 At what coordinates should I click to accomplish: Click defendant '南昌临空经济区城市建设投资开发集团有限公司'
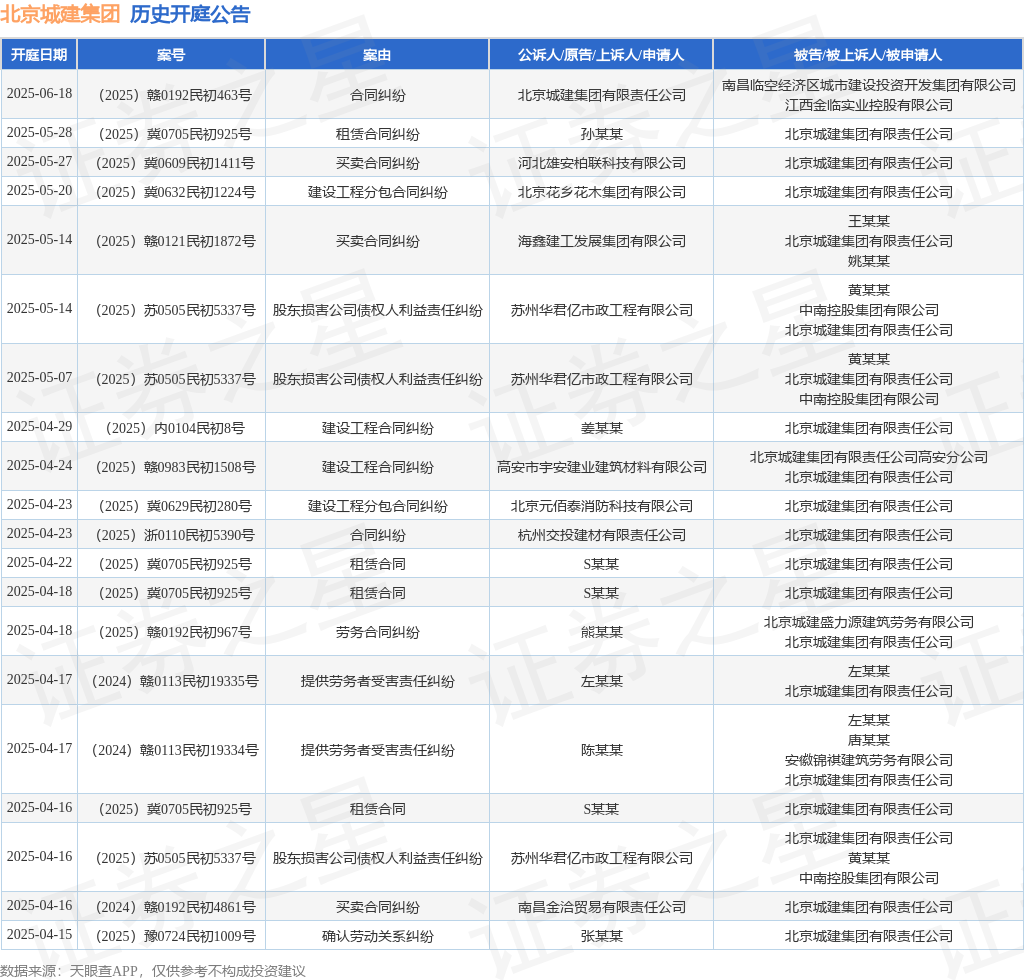pos(869,86)
